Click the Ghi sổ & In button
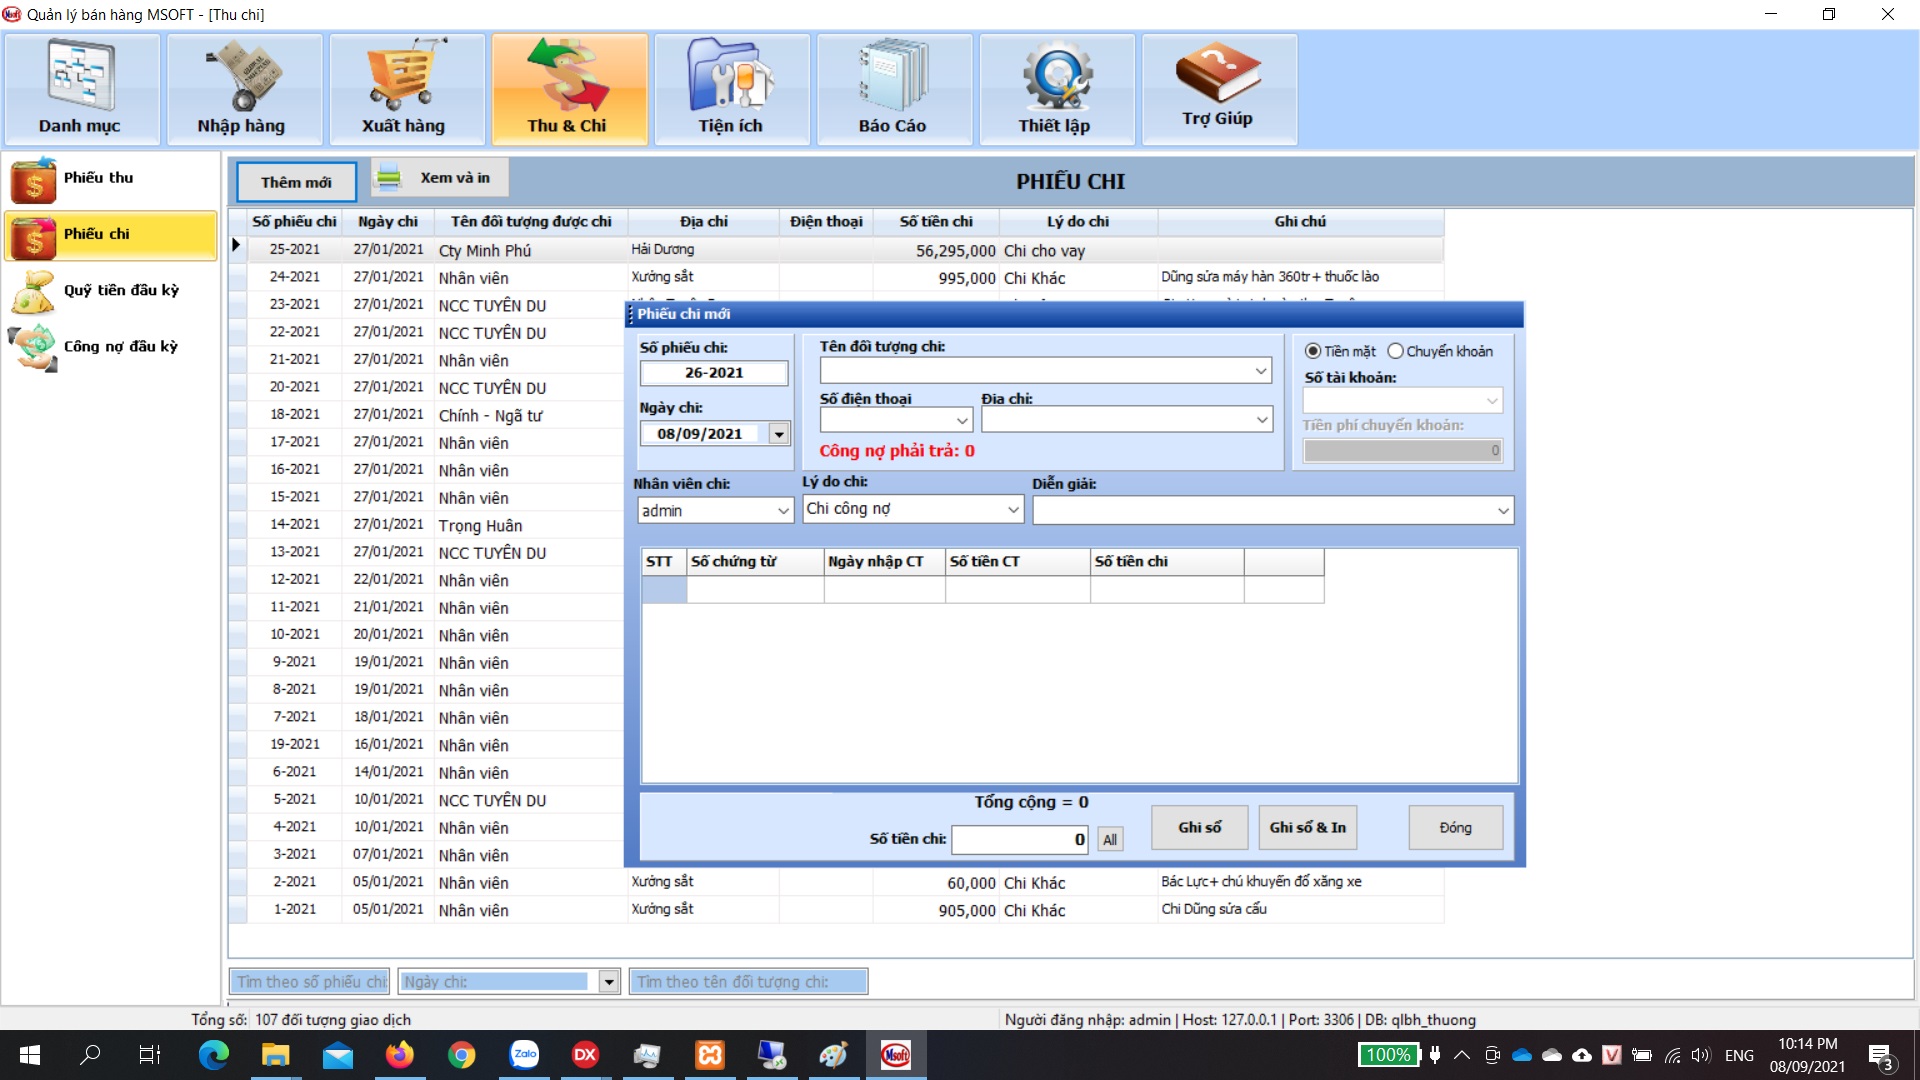 [1307, 828]
